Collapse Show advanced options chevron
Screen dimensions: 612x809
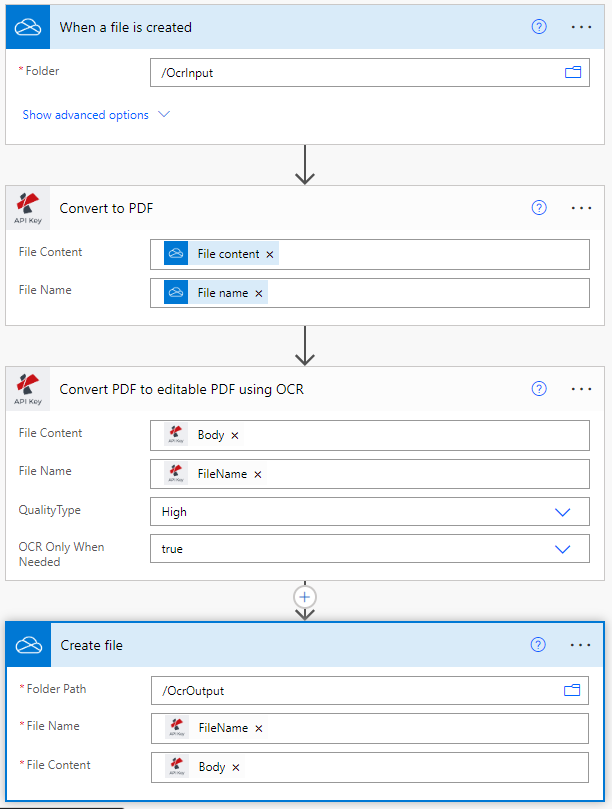[x=164, y=115]
